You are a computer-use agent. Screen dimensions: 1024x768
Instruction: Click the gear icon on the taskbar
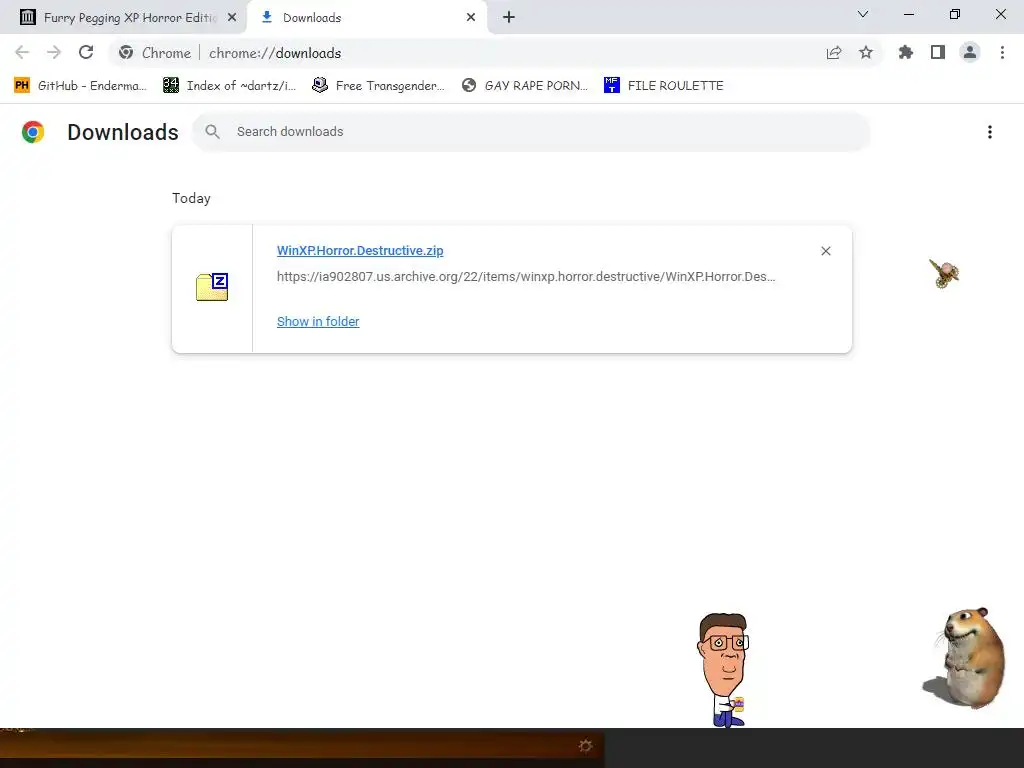585,745
